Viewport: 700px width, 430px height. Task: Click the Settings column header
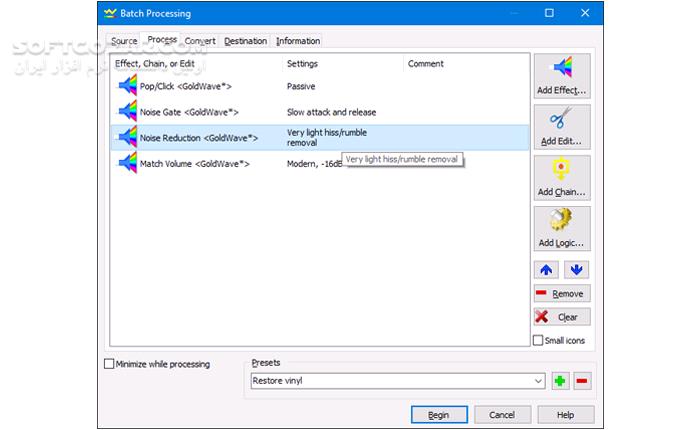pyautogui.click(x=302, y=64)
